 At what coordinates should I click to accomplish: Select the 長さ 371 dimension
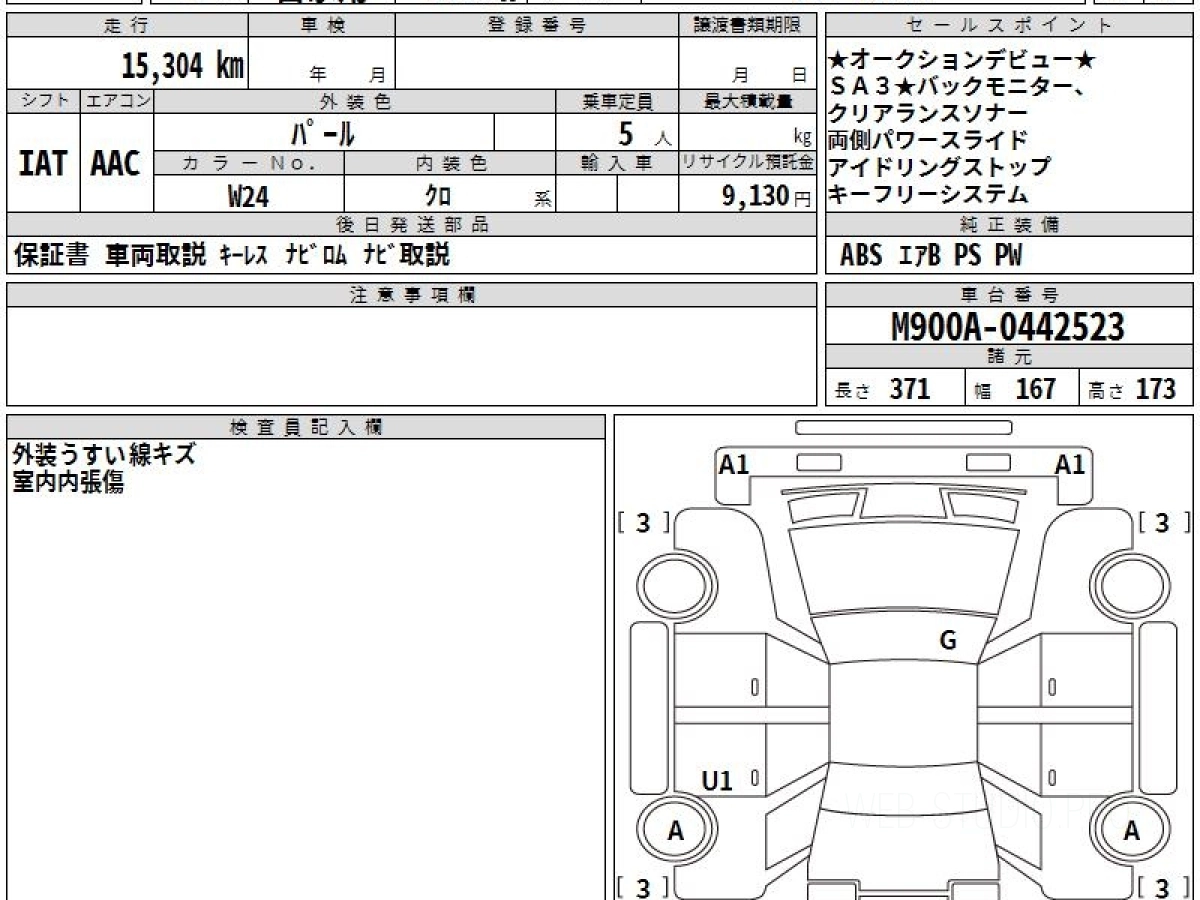point(883,389)
